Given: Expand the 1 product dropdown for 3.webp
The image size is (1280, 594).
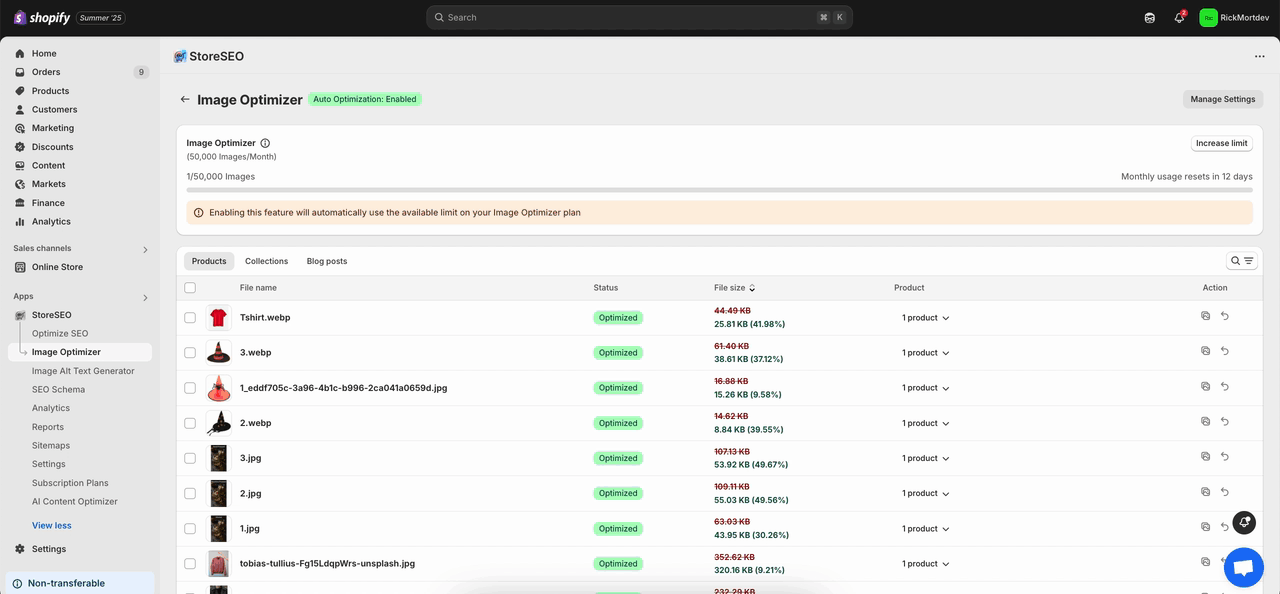Looking at the screenshot, I should (925, 353).
